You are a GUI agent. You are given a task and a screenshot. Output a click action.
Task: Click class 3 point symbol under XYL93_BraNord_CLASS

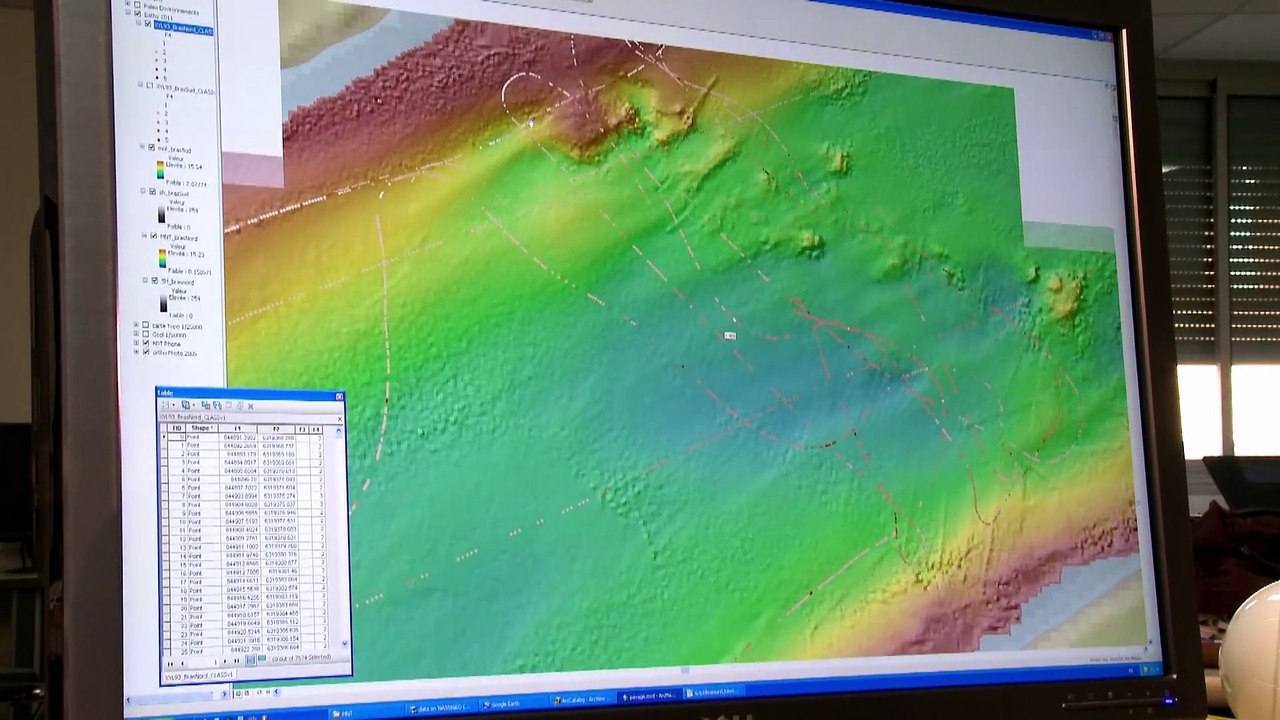tap(158, 60)
